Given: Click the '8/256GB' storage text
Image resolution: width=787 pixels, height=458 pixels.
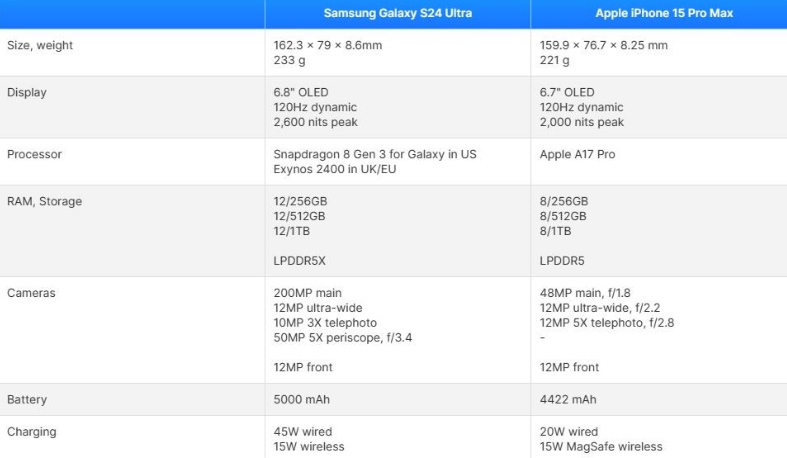Looking at the screenshot, I should pos(564,201).
